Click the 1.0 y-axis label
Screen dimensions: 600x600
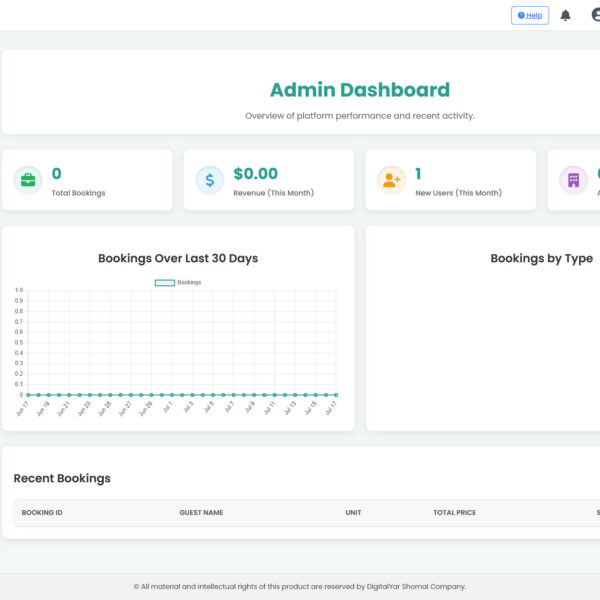coord(19,290)
